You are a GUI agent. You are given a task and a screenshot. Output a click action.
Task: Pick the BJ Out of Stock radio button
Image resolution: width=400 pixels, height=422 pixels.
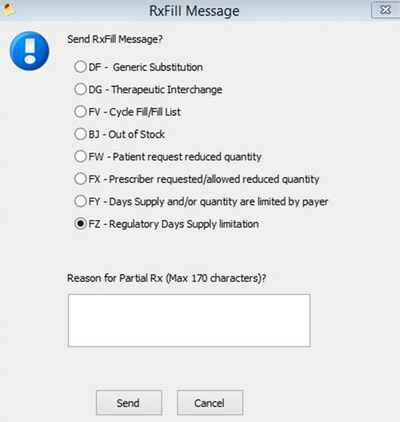tap(80, 134)
